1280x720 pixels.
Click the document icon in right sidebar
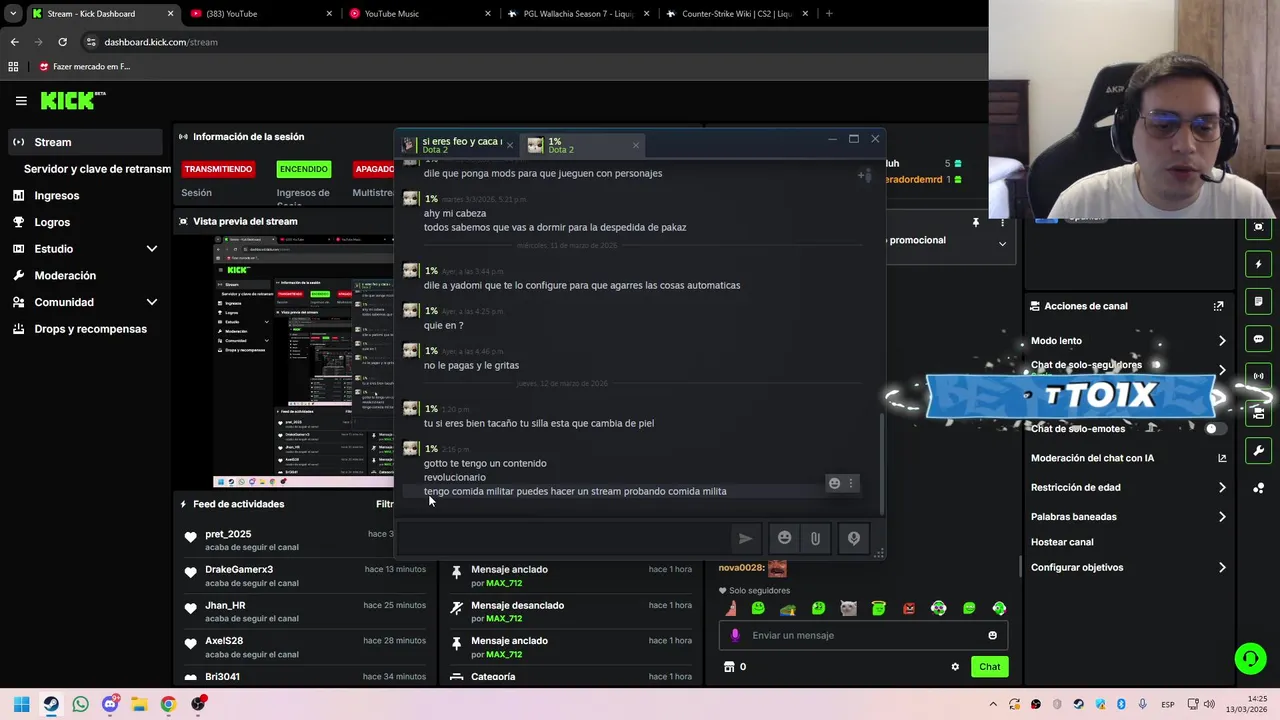tap(1258, 301)
